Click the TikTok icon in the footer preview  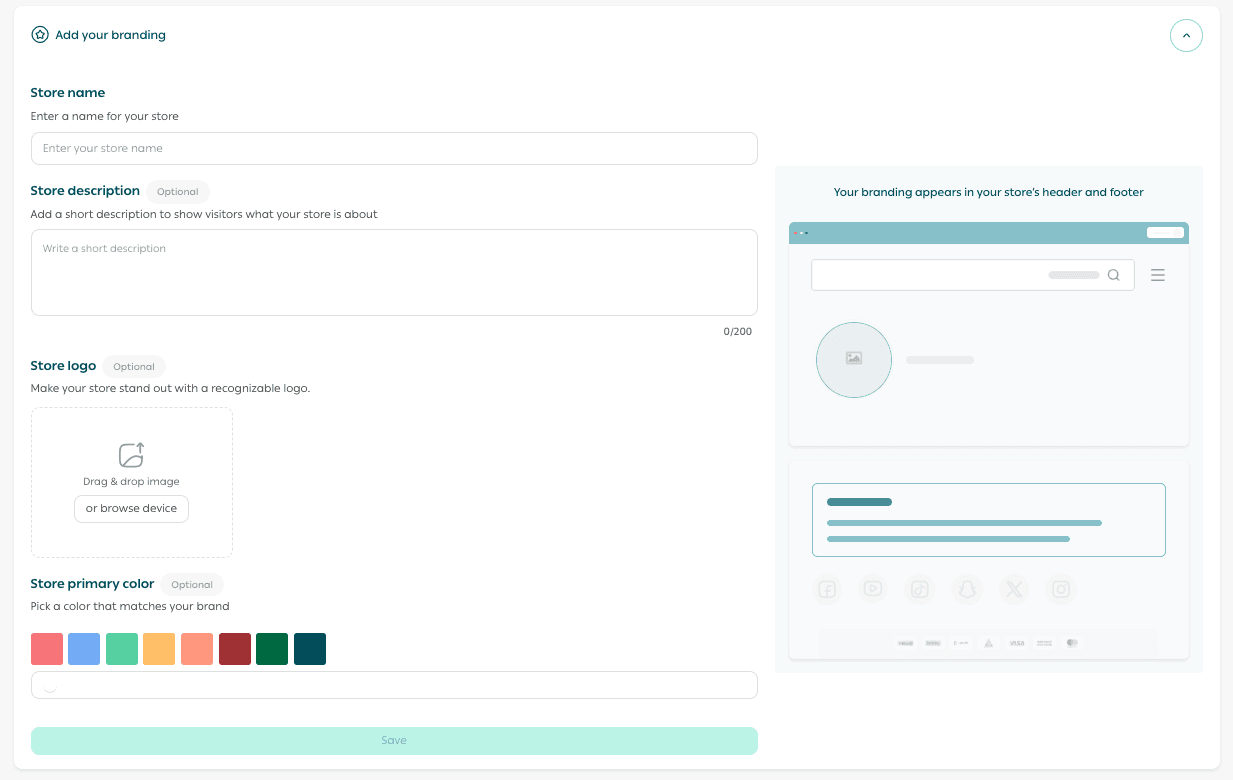pyautogui.click(x=920, y=590)
